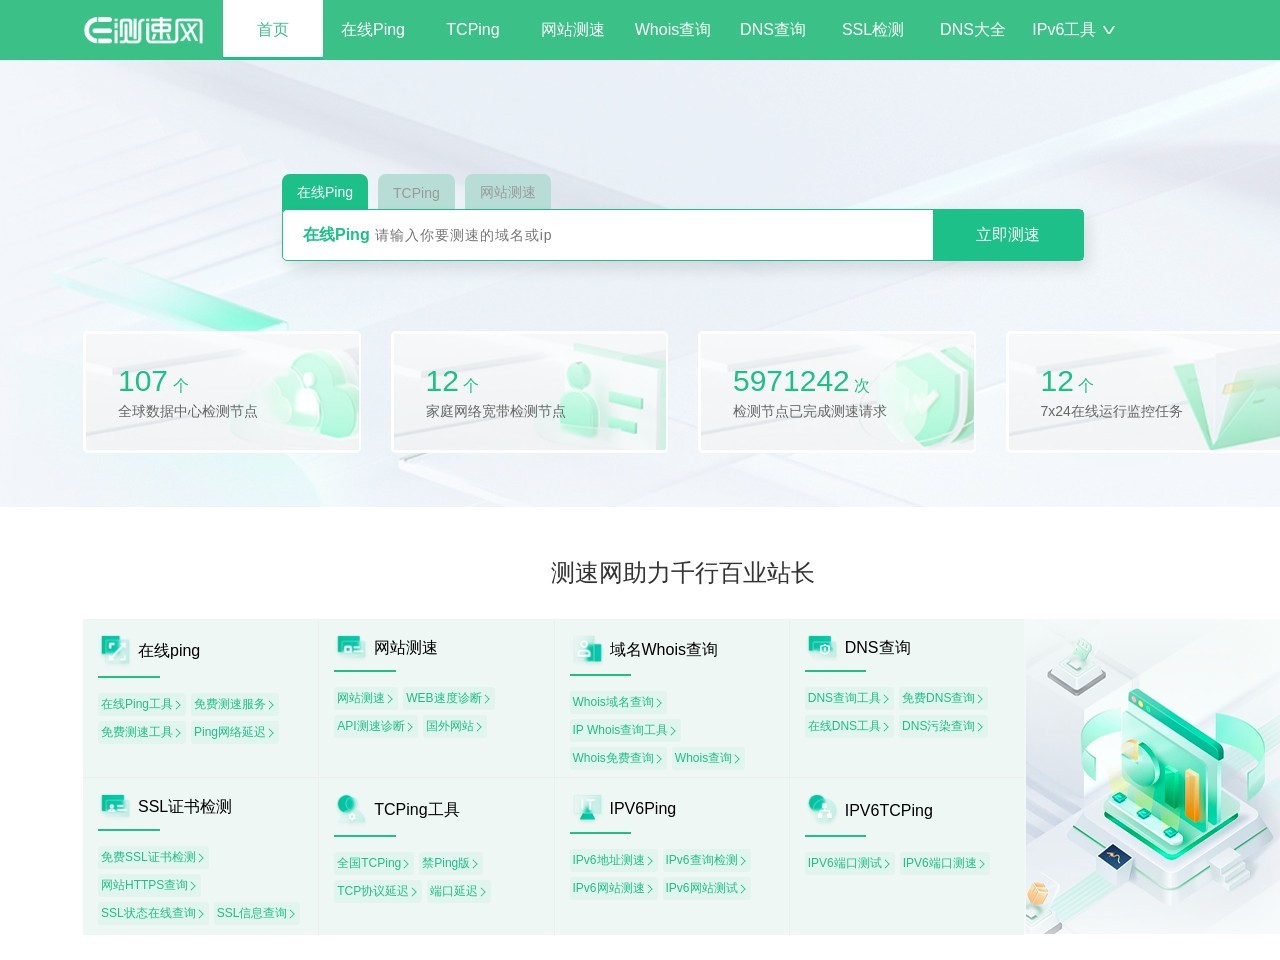
Task: Click the 测速网 site logo
Action: click(x=143, y=29)
